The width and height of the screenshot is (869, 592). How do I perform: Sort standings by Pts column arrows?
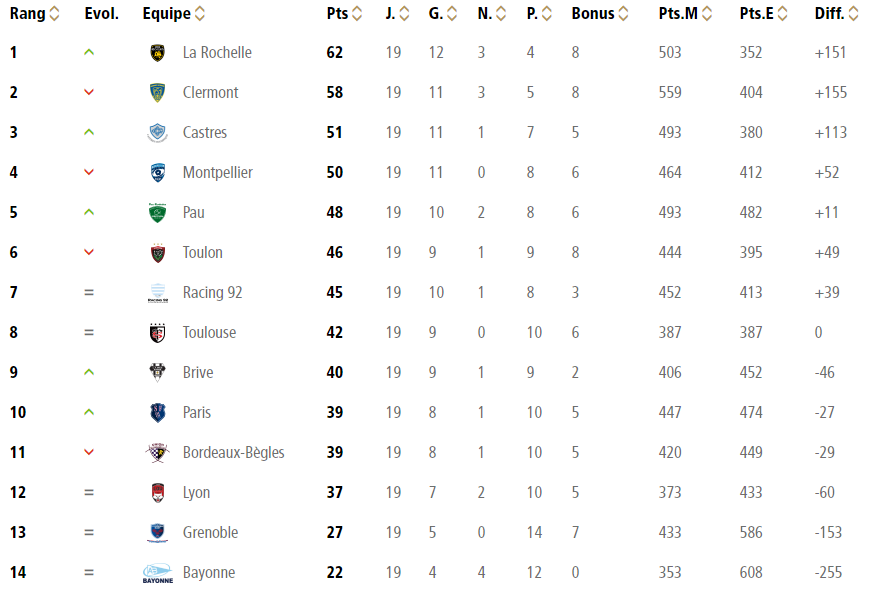(x=357, y=14)
